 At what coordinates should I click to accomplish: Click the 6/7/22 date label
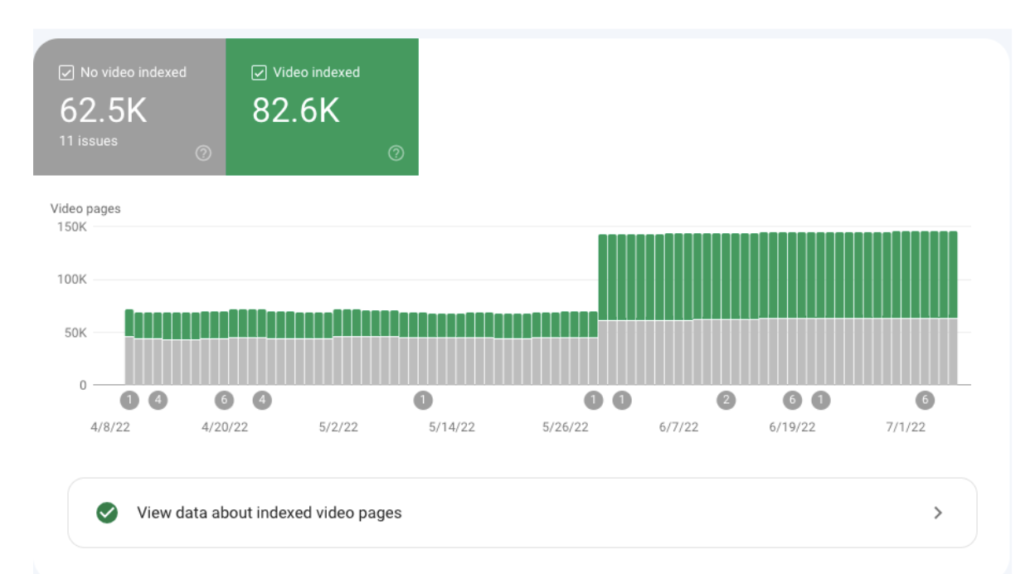pyautogui.click(x=679, y=427)
